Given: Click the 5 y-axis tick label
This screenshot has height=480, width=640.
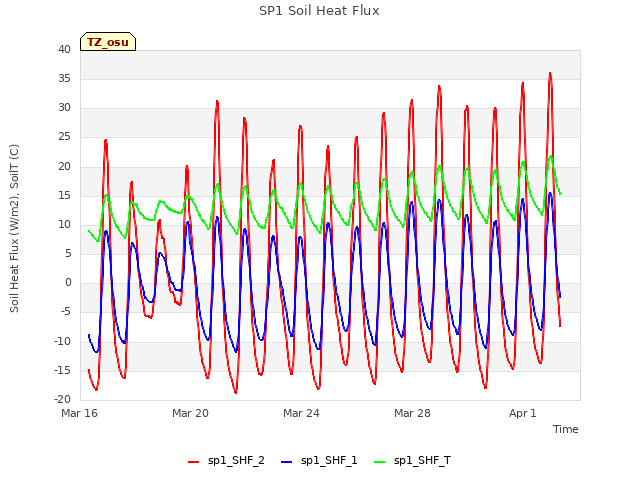Looking at the screenshot, I should coord(68,253).
